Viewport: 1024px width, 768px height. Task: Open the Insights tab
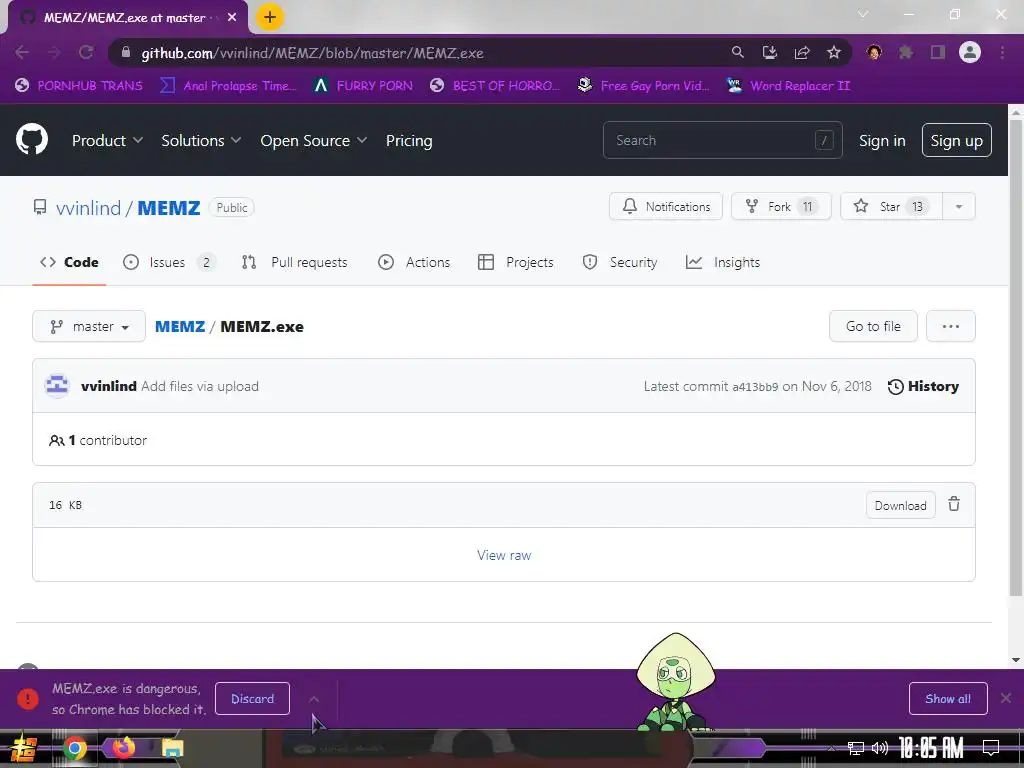coord(723,262)
